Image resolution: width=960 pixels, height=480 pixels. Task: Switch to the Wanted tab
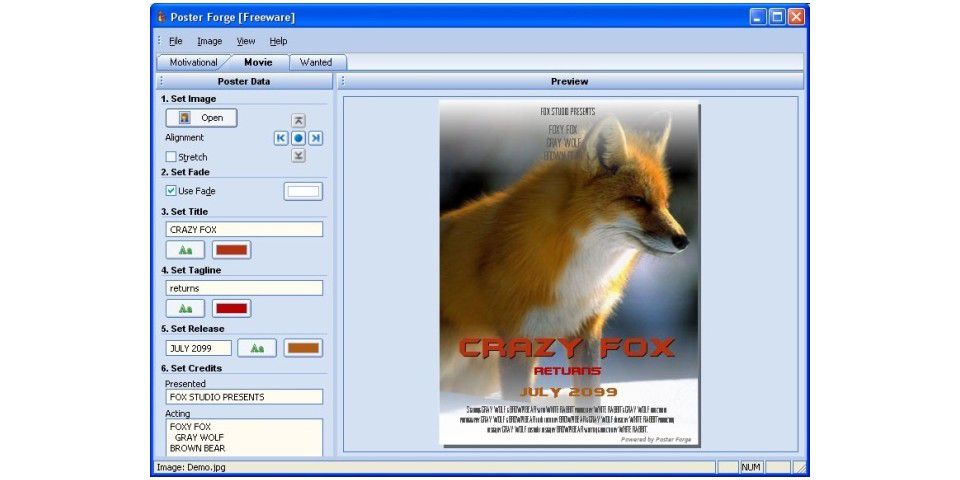[x=316, y=62]
